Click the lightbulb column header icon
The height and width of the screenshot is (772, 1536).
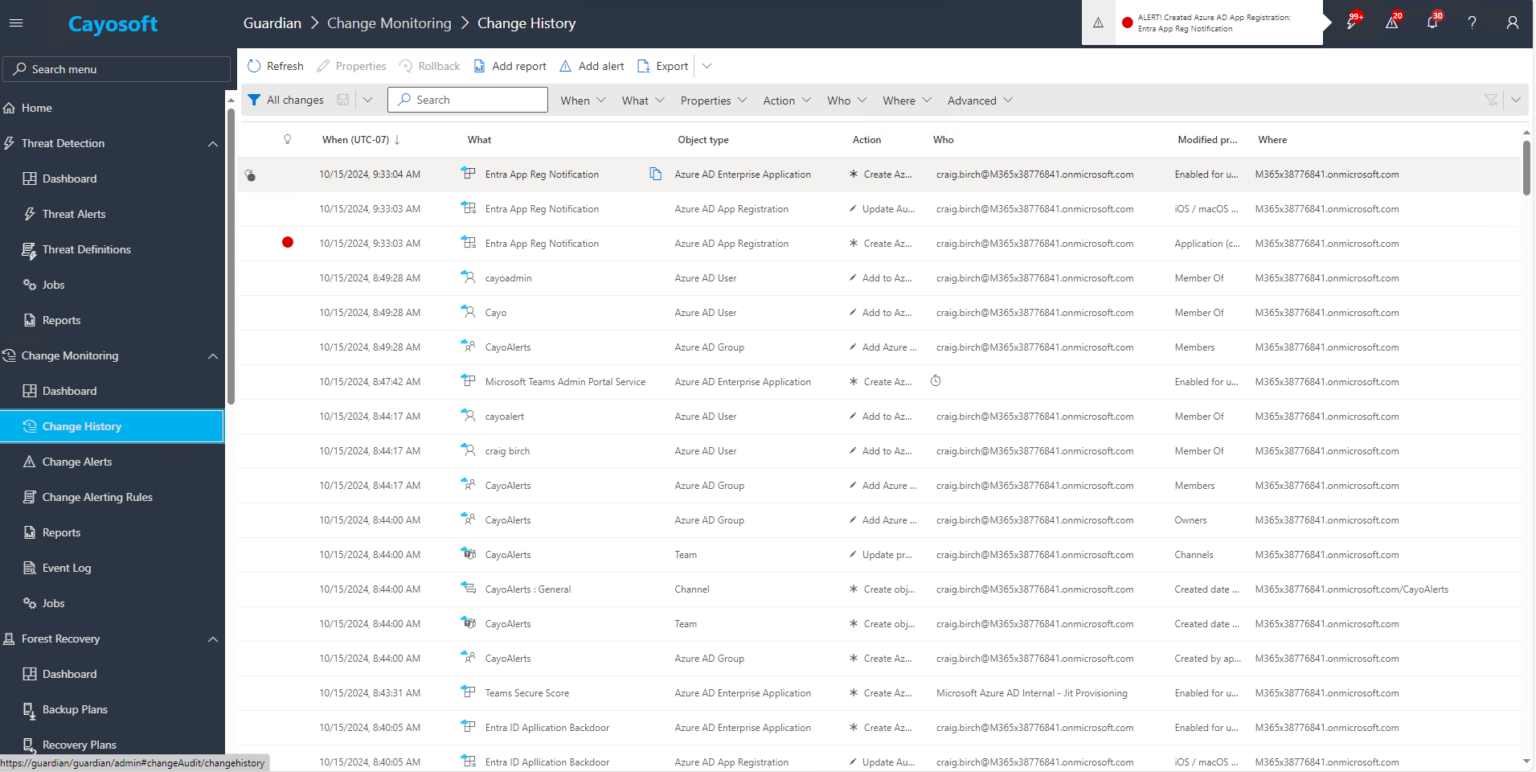click(288, 140)
